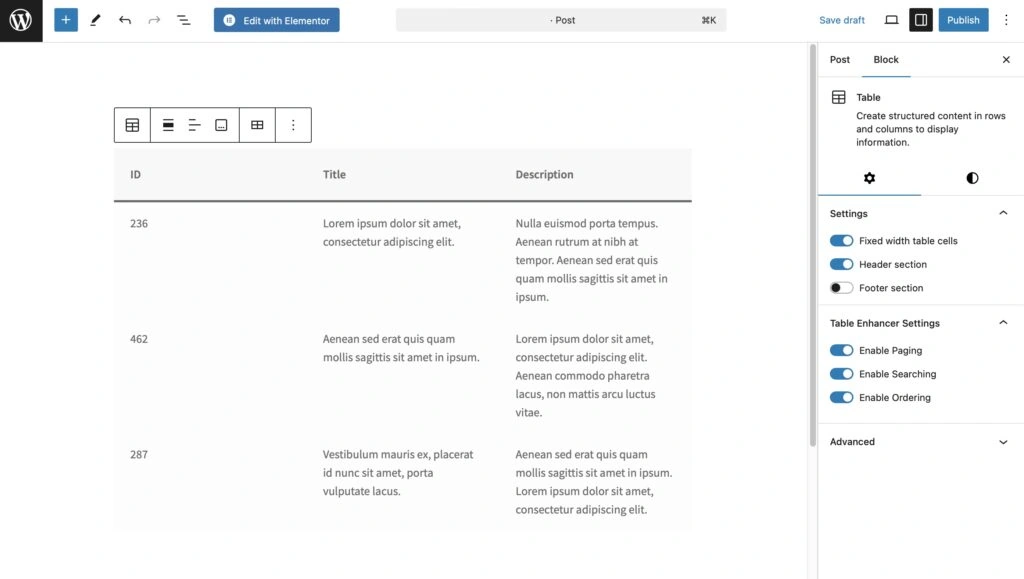Open the Document Overview list icon
The width and height of the screenshot is (1024, 579).
point(184,20)
